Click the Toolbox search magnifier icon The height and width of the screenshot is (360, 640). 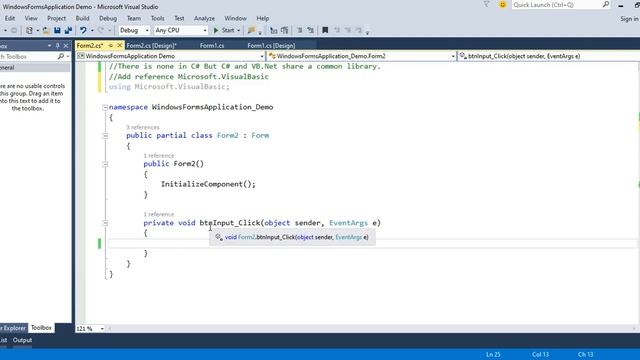pyautogui.click(x=61, y=56)
